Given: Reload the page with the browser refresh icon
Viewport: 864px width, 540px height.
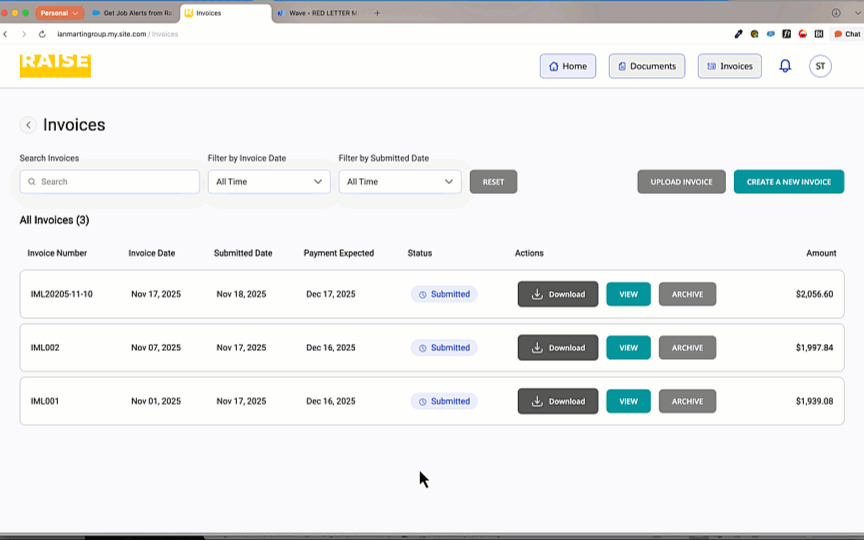Looking at the screenshot, I should click(x=42, y=34).
